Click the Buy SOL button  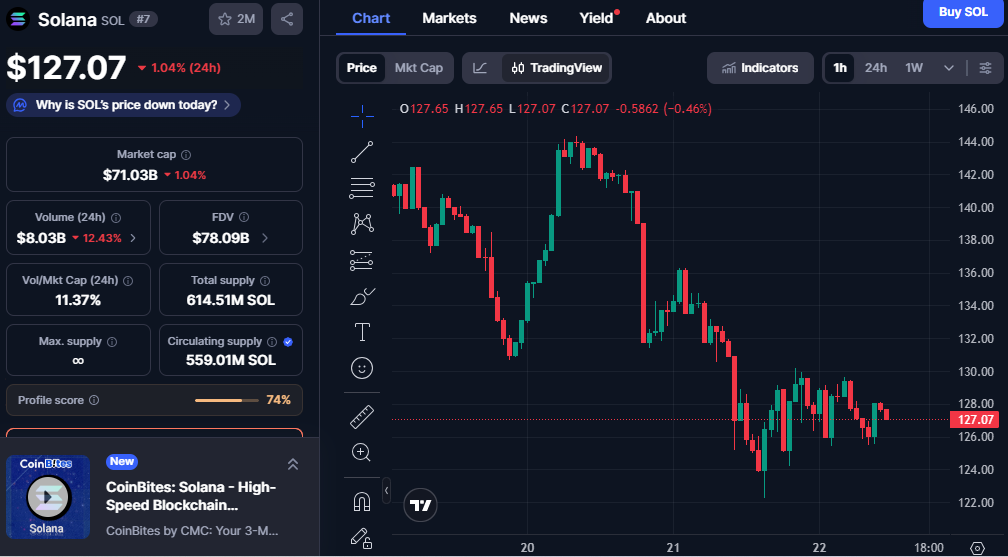pos(963,12)
